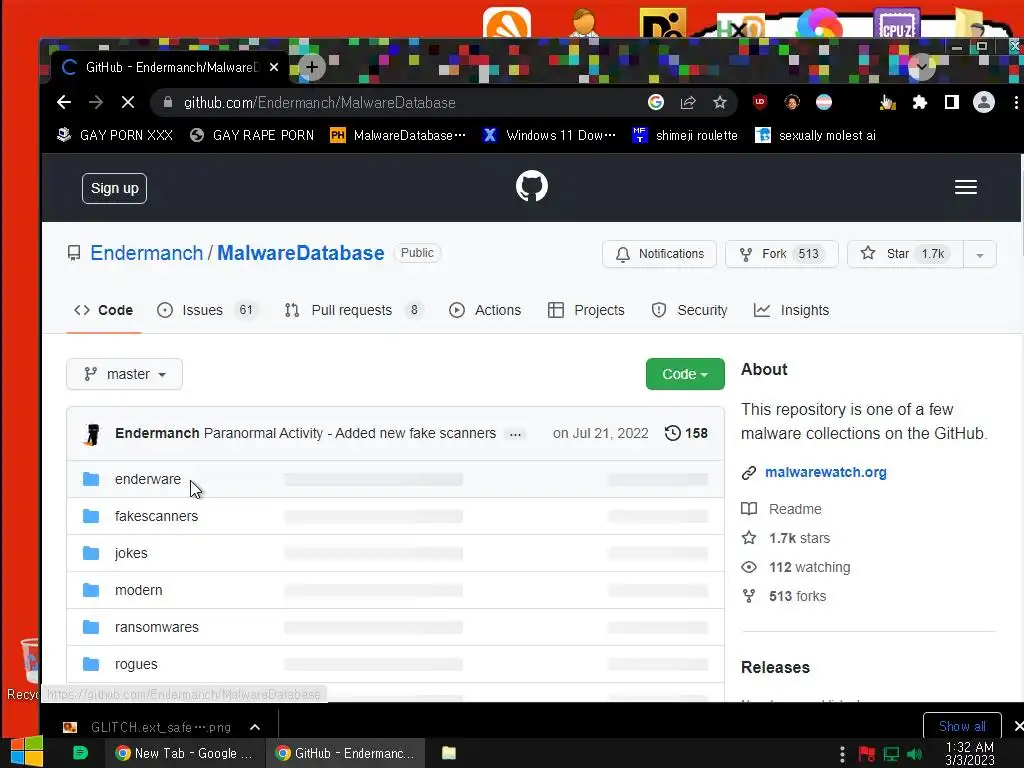Viewport: 1024px width, 768px height.
Task: Open the Security tab
Action: [690, 310]
